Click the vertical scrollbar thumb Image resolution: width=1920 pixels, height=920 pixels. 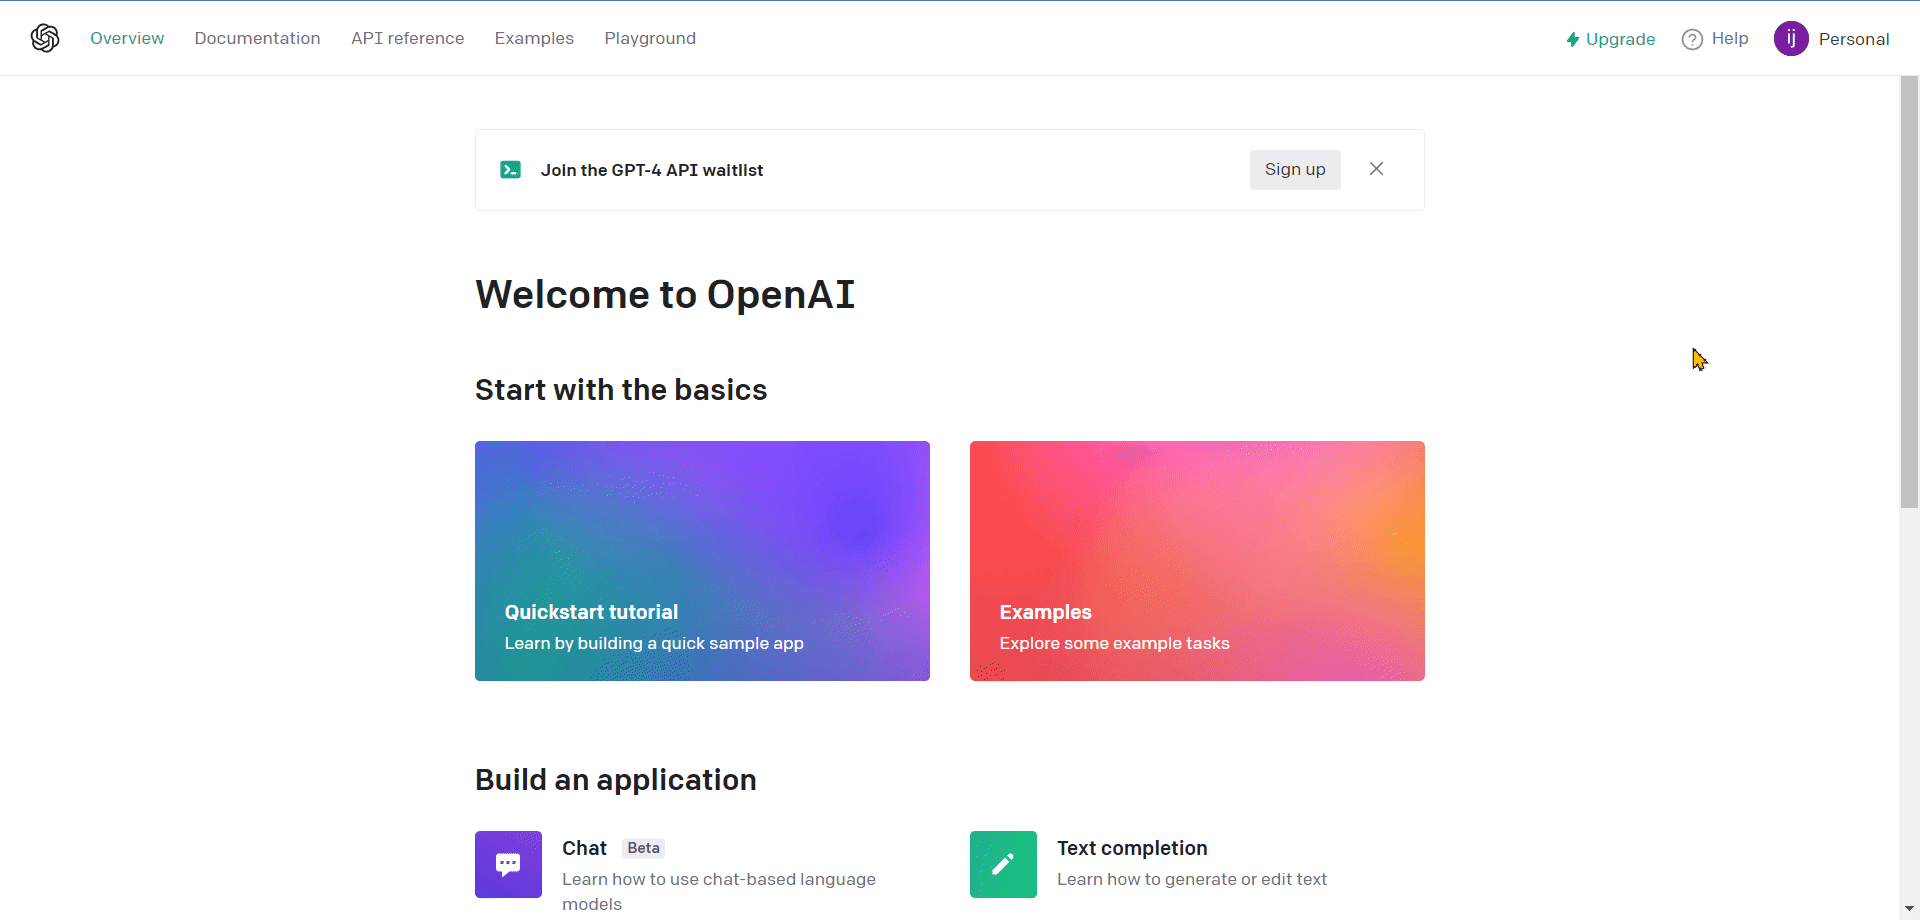pyautogui.click(x=1909, y=292)
